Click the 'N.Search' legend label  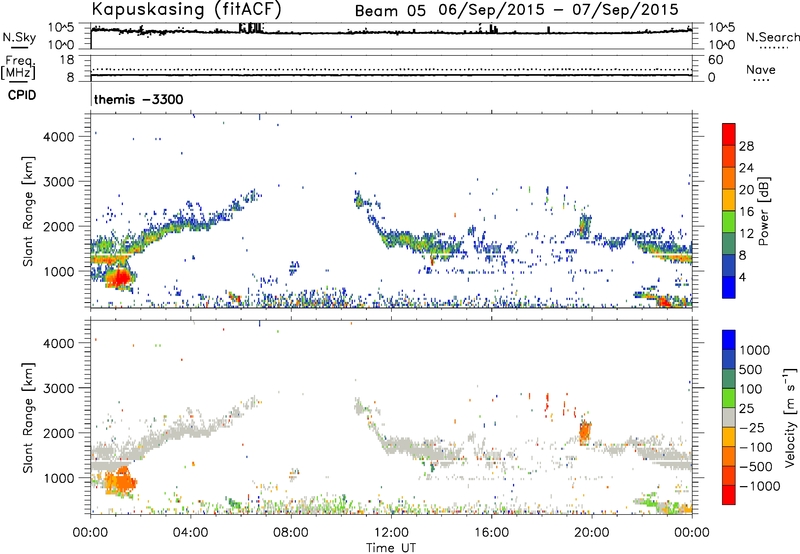(x=772, y=37)
